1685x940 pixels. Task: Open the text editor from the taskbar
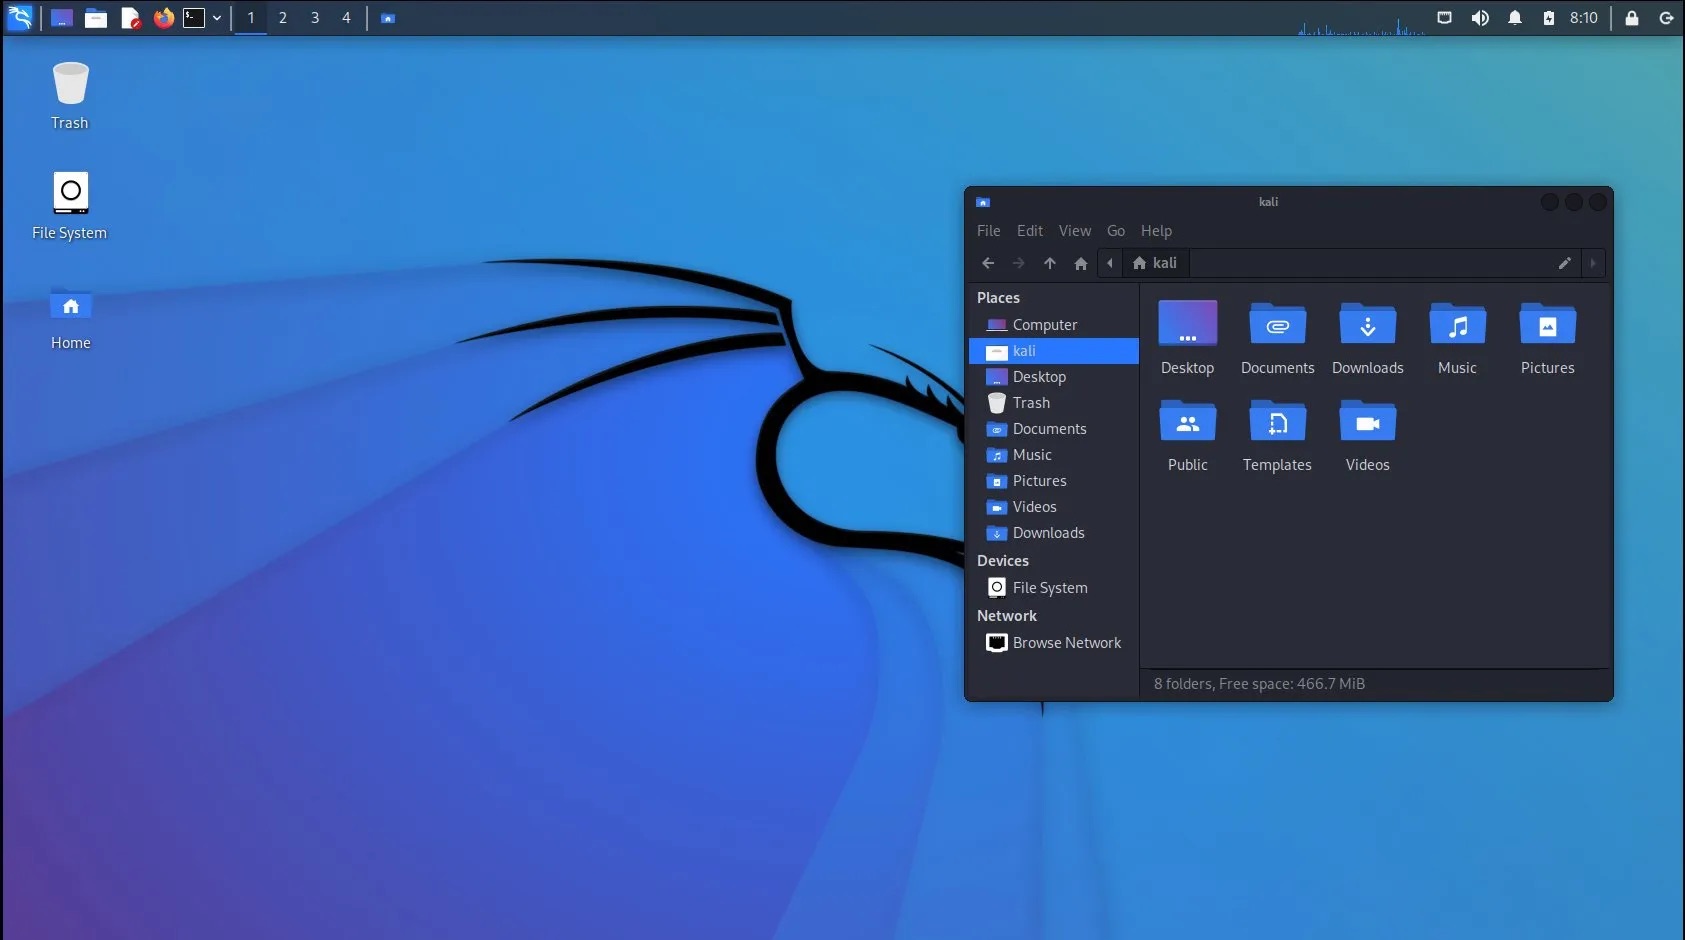[x=130, y=17]
